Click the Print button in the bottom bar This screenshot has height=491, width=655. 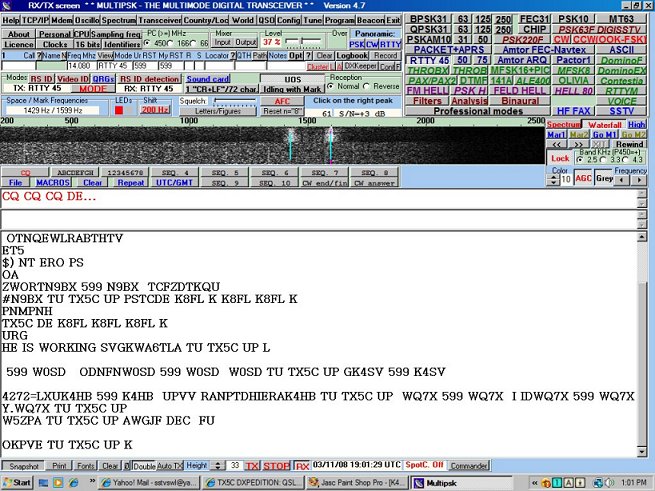coord(59,466)
